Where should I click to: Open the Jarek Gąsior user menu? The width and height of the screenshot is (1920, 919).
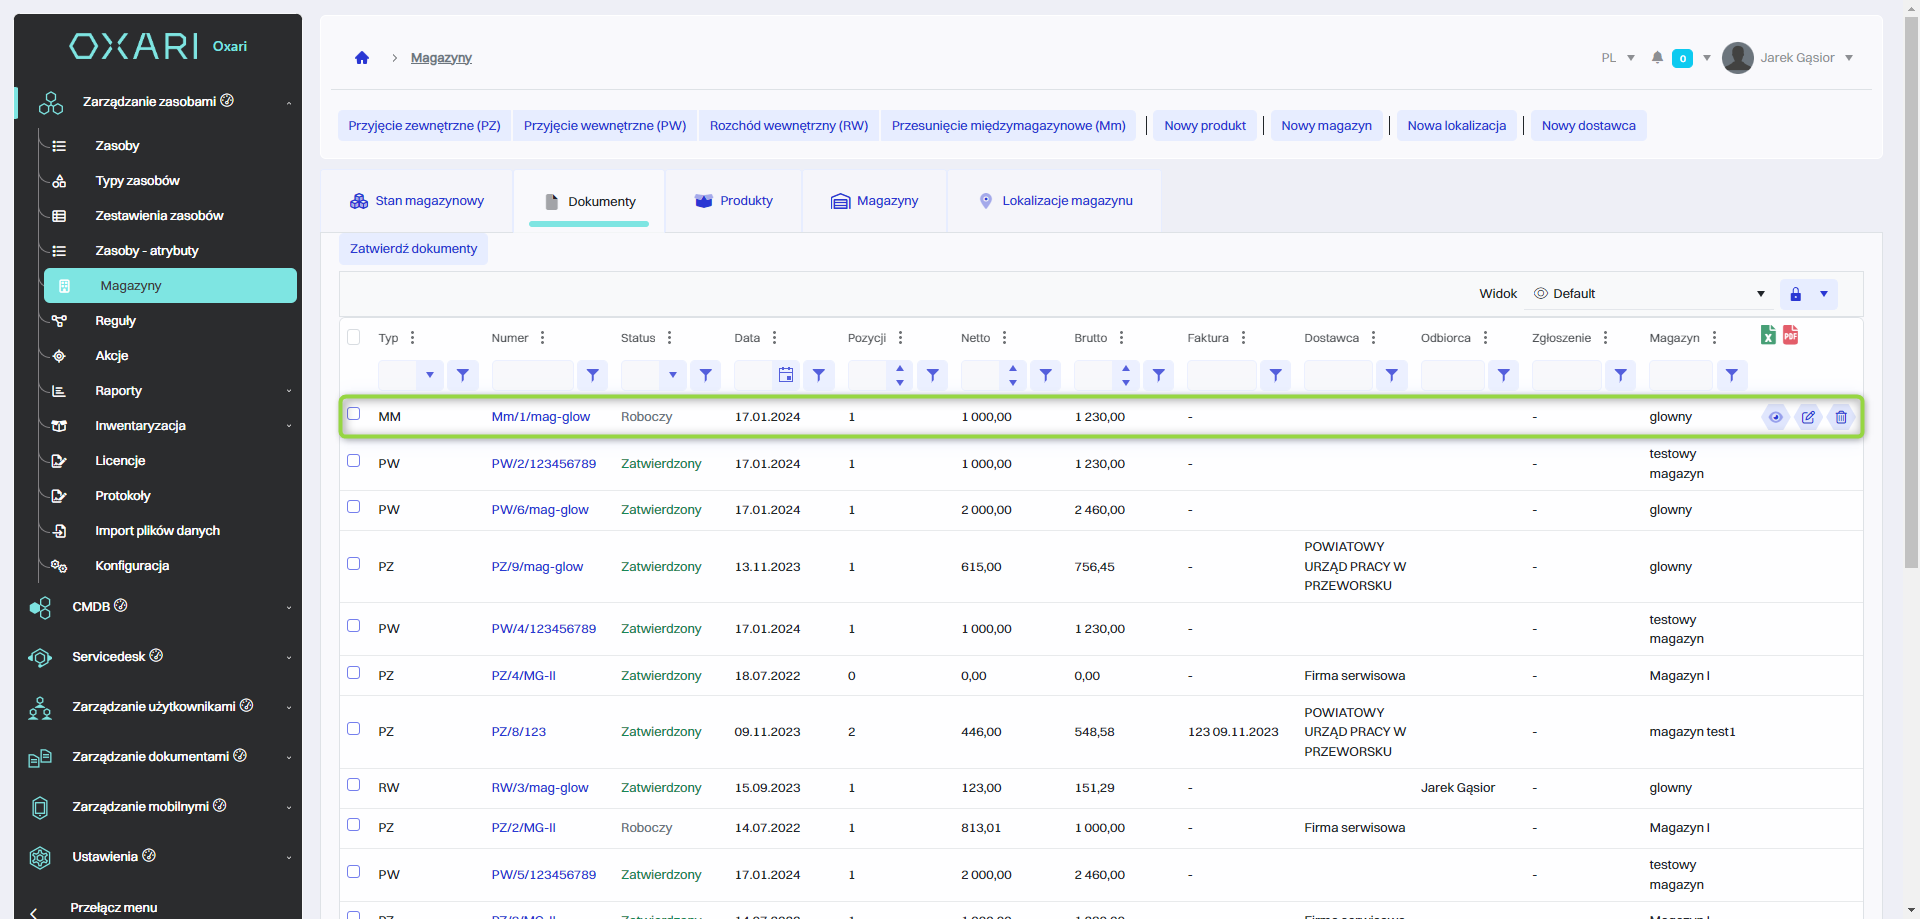(x=1797, y=58)
